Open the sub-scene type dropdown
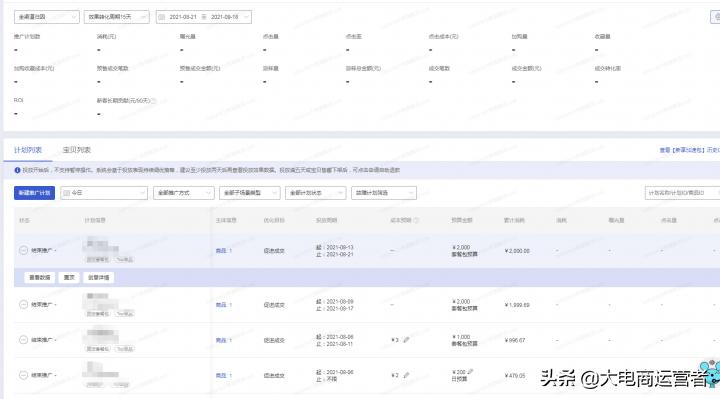Viewport: 720px width, 399px height. tap(250, 193)
